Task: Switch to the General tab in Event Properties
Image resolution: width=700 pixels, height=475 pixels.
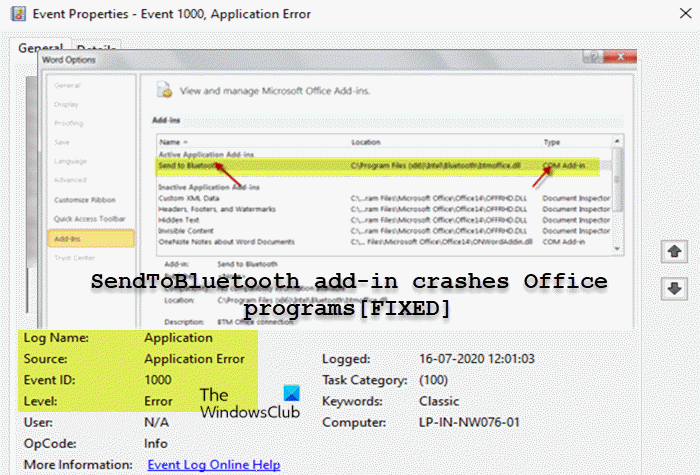Action: pos(40,47)
